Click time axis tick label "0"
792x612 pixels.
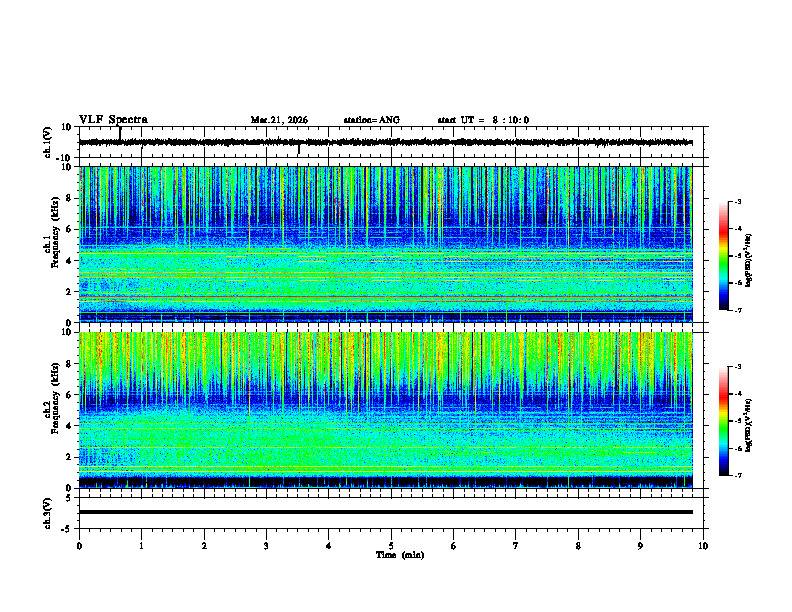pyautogui.click(x=79, y=546)
